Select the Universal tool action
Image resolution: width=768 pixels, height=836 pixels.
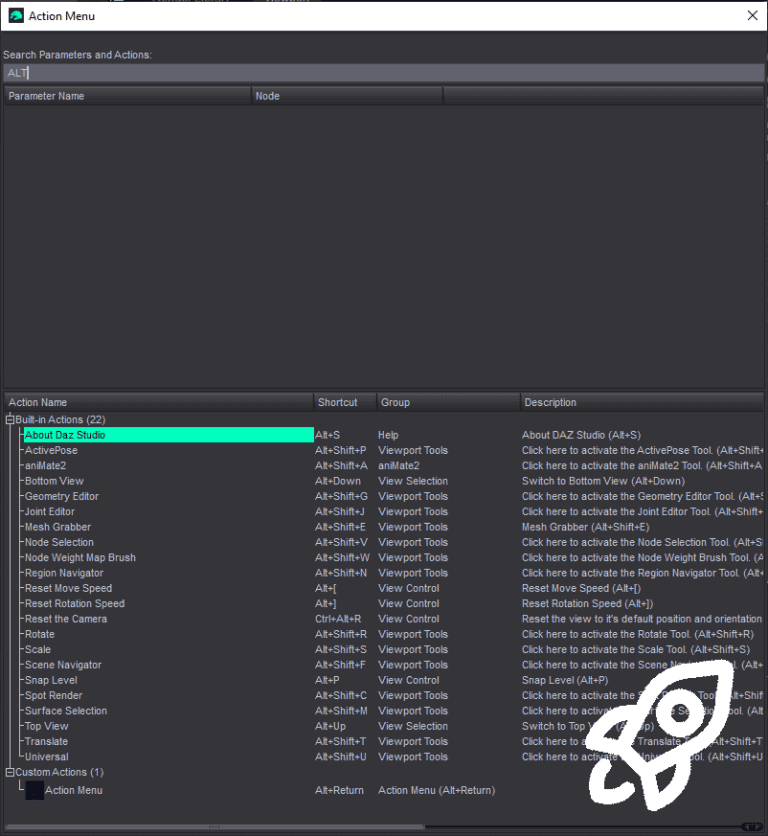(47, 757)
